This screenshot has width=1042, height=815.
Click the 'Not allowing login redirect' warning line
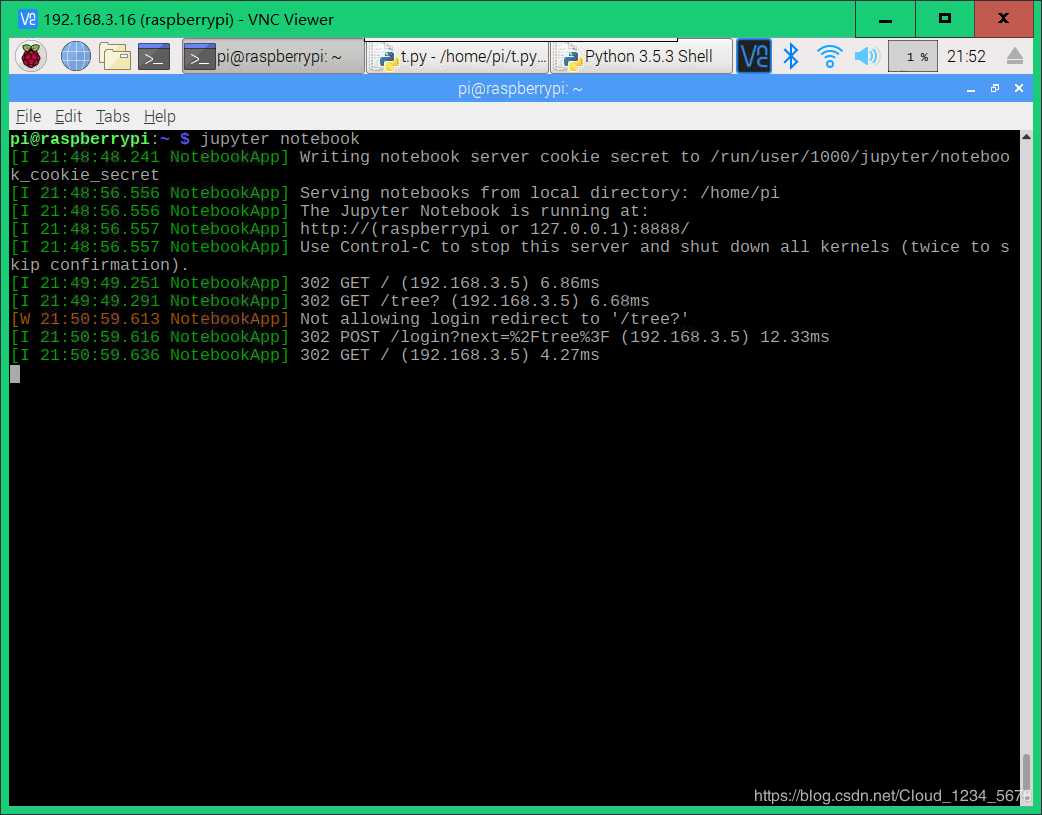350,319
